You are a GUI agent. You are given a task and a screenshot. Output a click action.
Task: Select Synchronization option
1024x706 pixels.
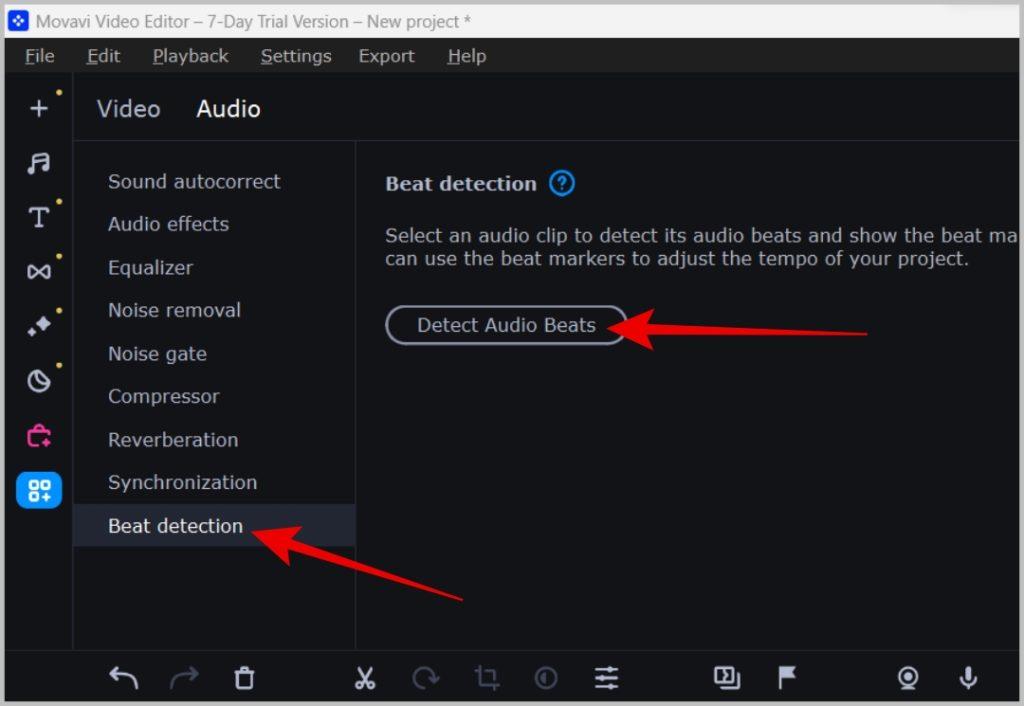pos(183,483)
